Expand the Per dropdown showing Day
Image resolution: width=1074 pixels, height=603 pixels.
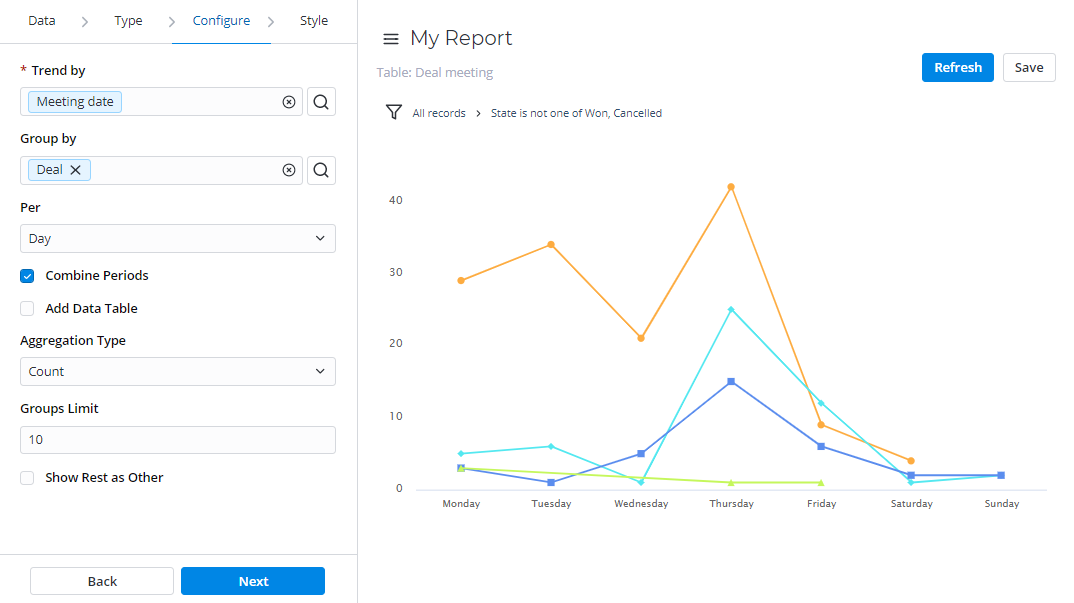[177, 239]
